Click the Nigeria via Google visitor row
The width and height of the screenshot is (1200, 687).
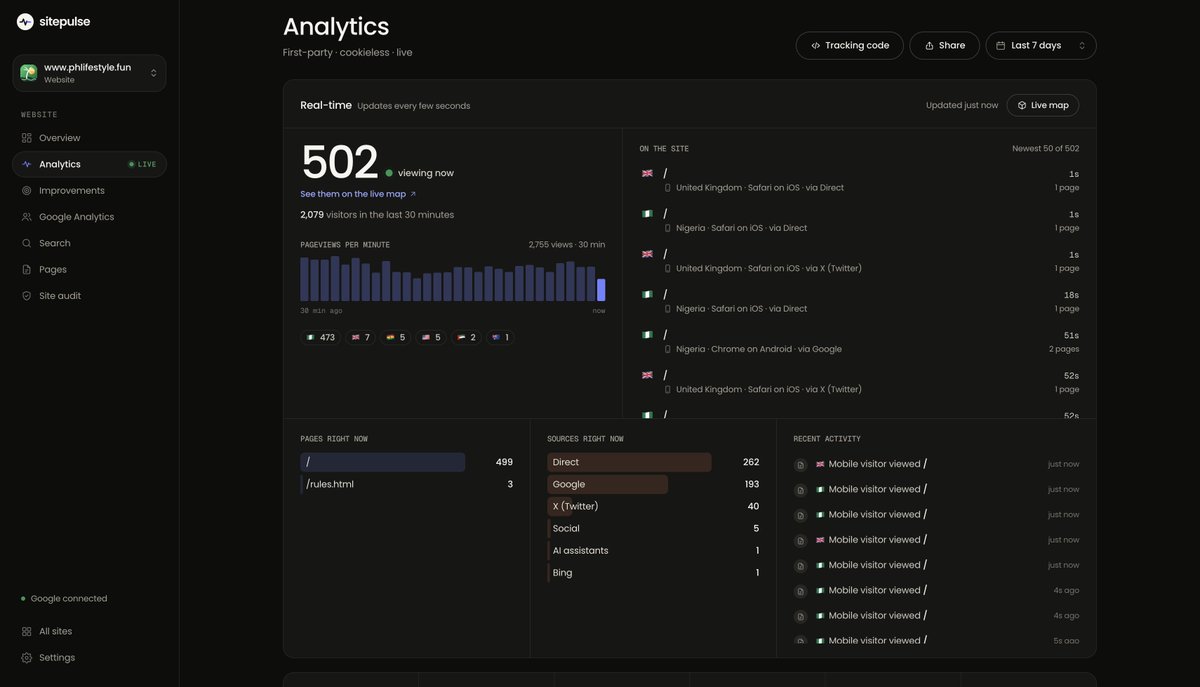pyautogui.click(x=859, y=342)
